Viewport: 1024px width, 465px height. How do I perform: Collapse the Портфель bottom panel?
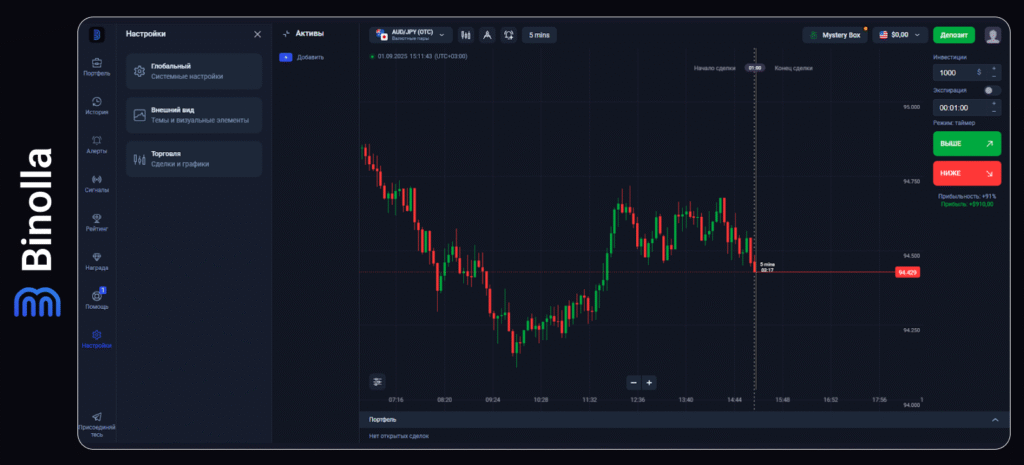[993, 419]
